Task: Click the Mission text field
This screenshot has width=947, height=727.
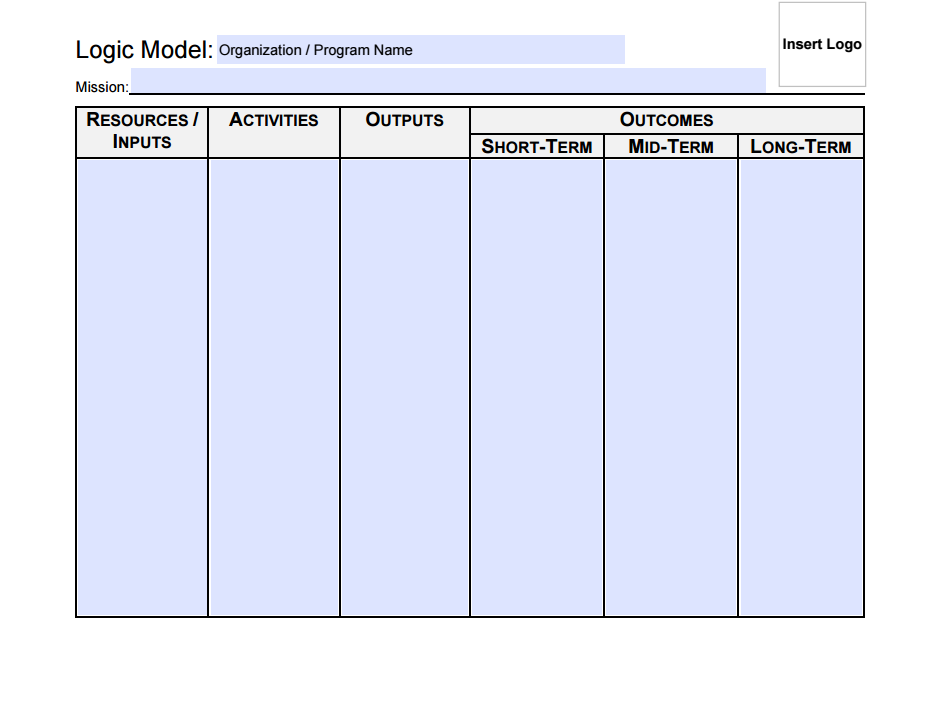Action: [448, 80]
